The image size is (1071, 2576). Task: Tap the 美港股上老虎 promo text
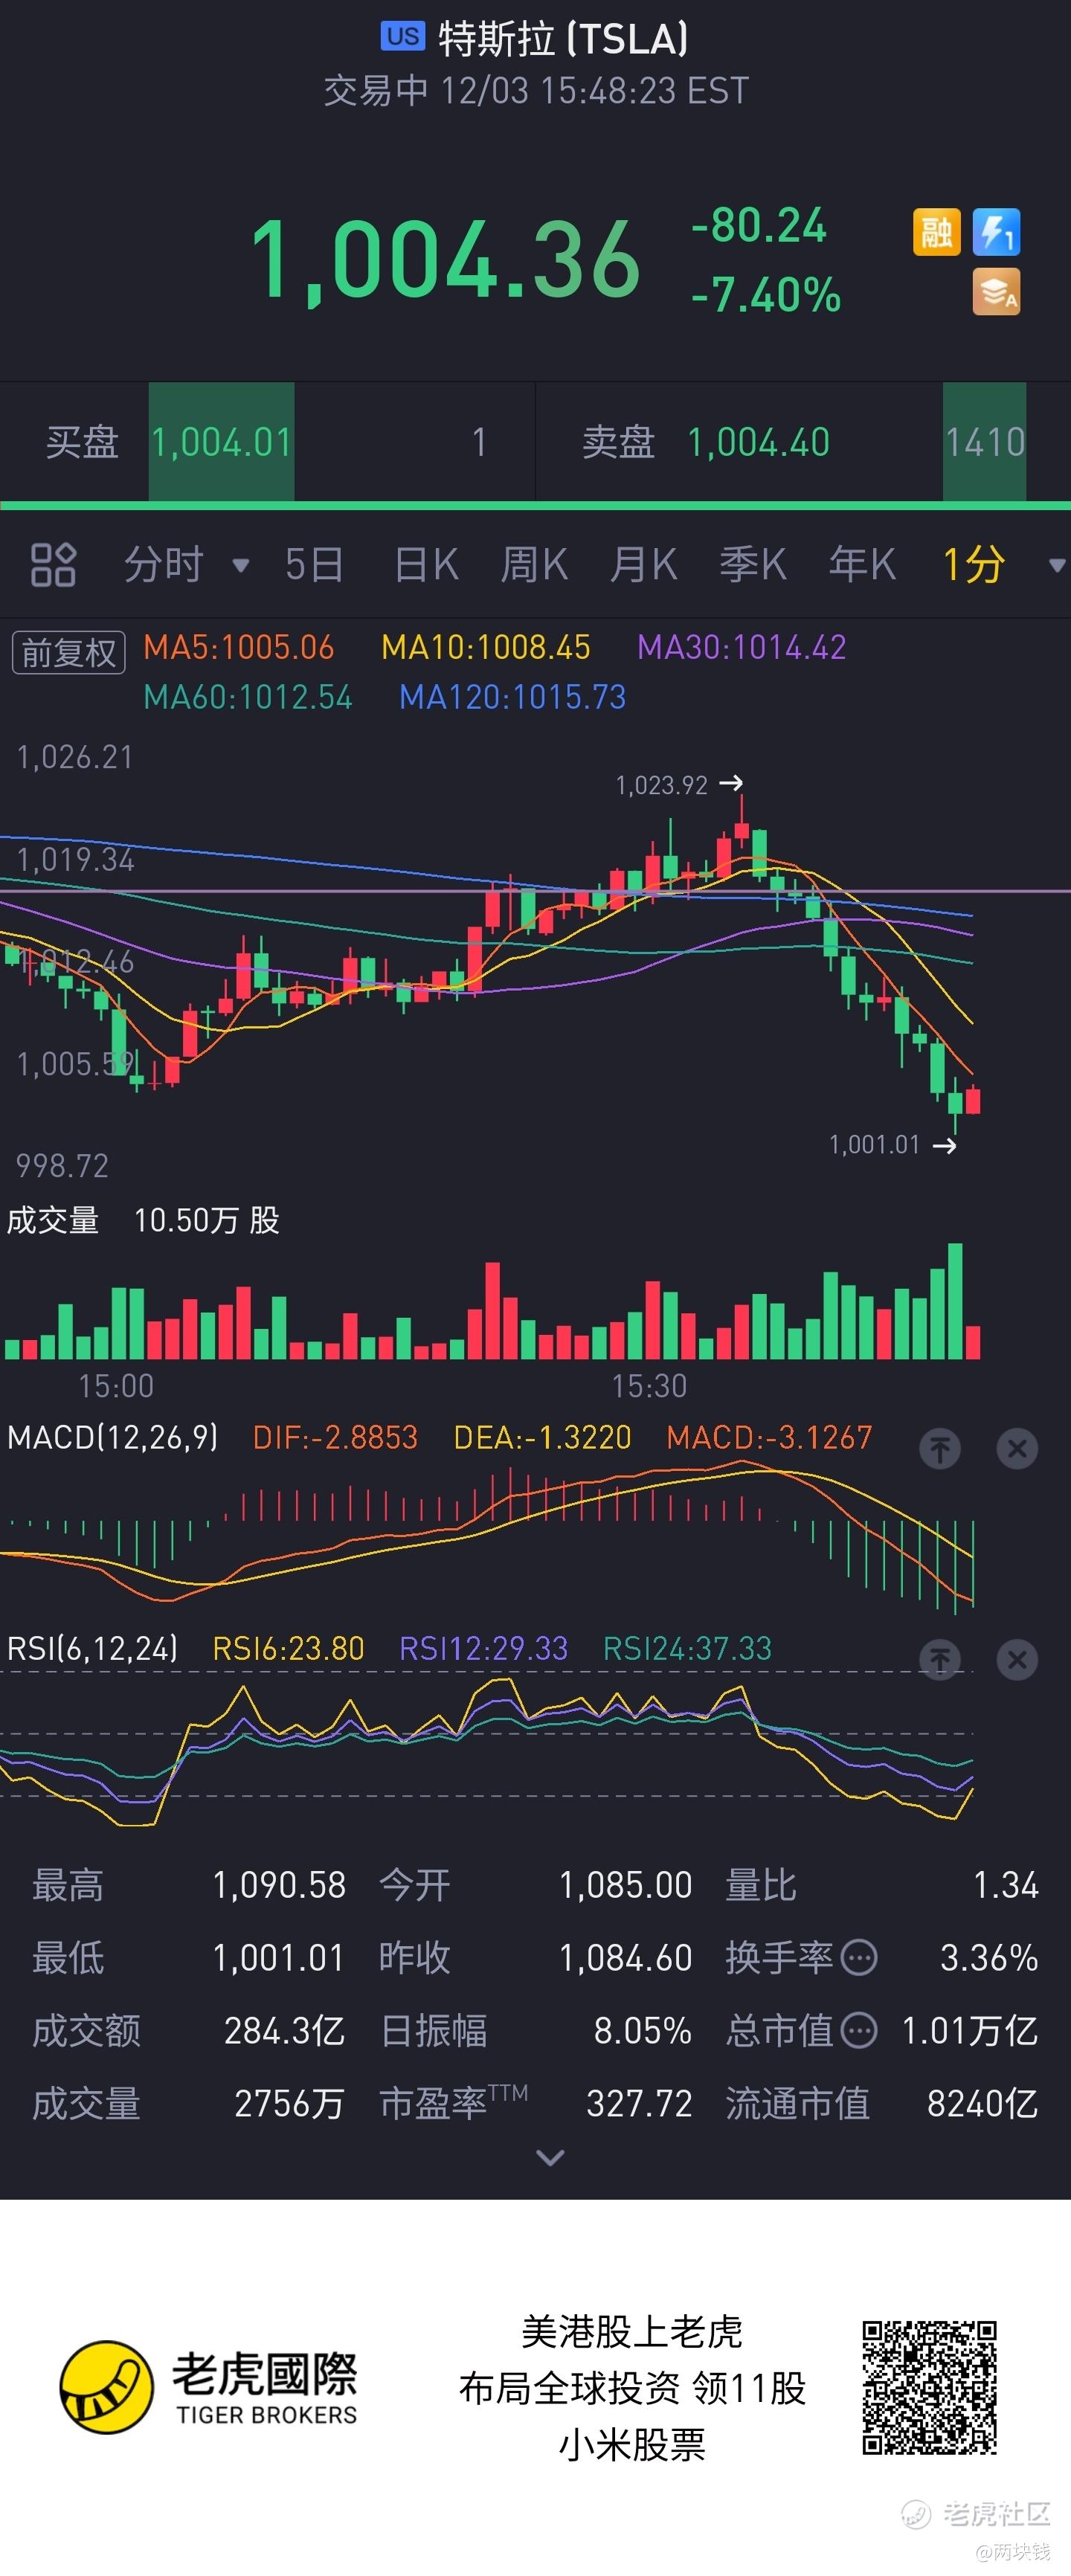(632, 2332)
